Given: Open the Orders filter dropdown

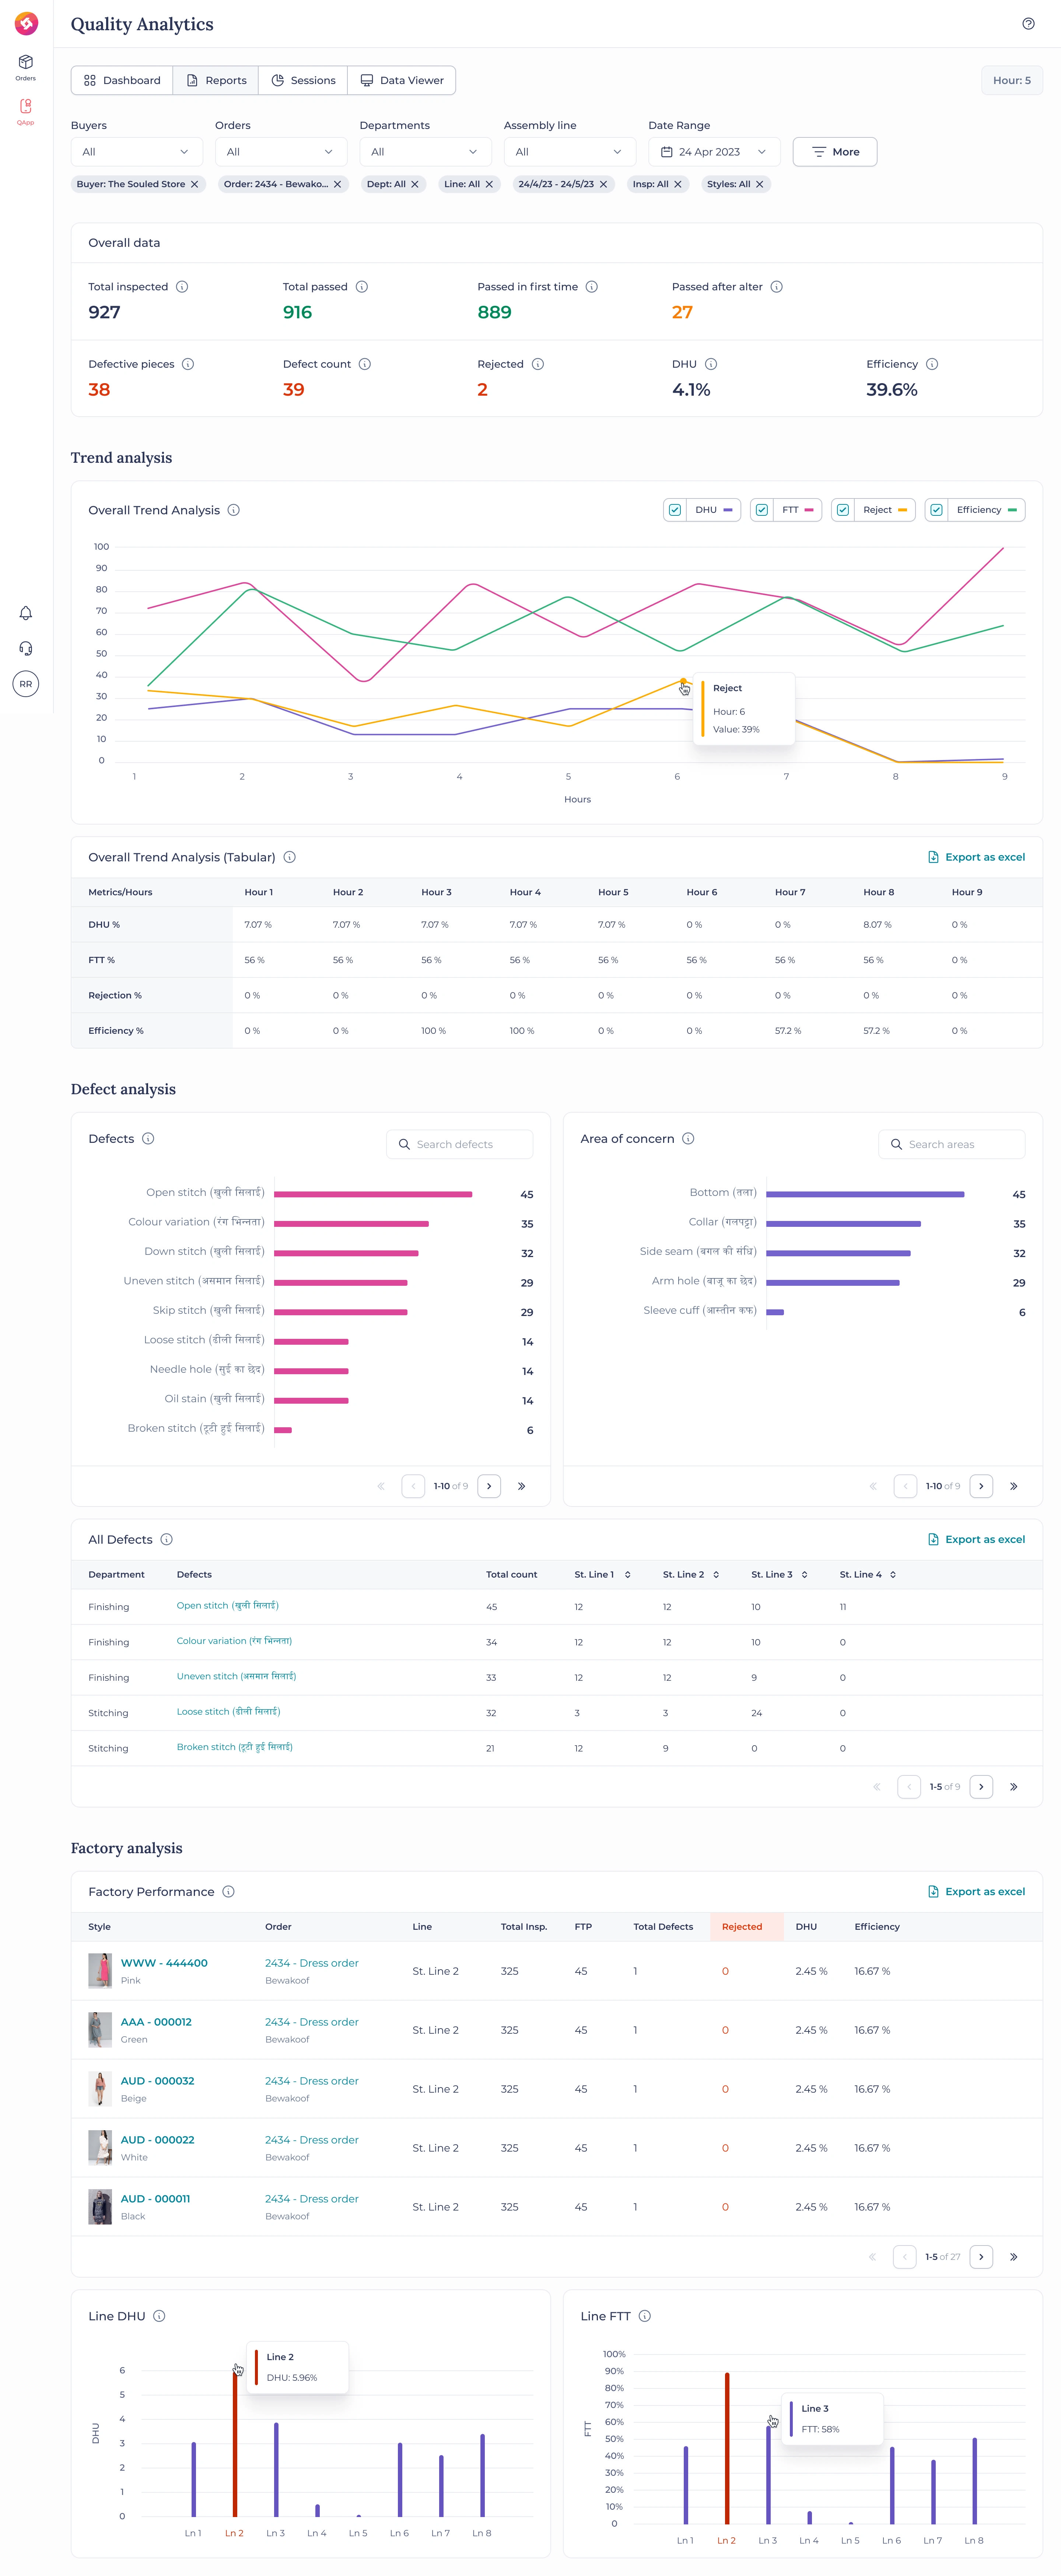Looking at the screenshot, I should tap(281, 152).
